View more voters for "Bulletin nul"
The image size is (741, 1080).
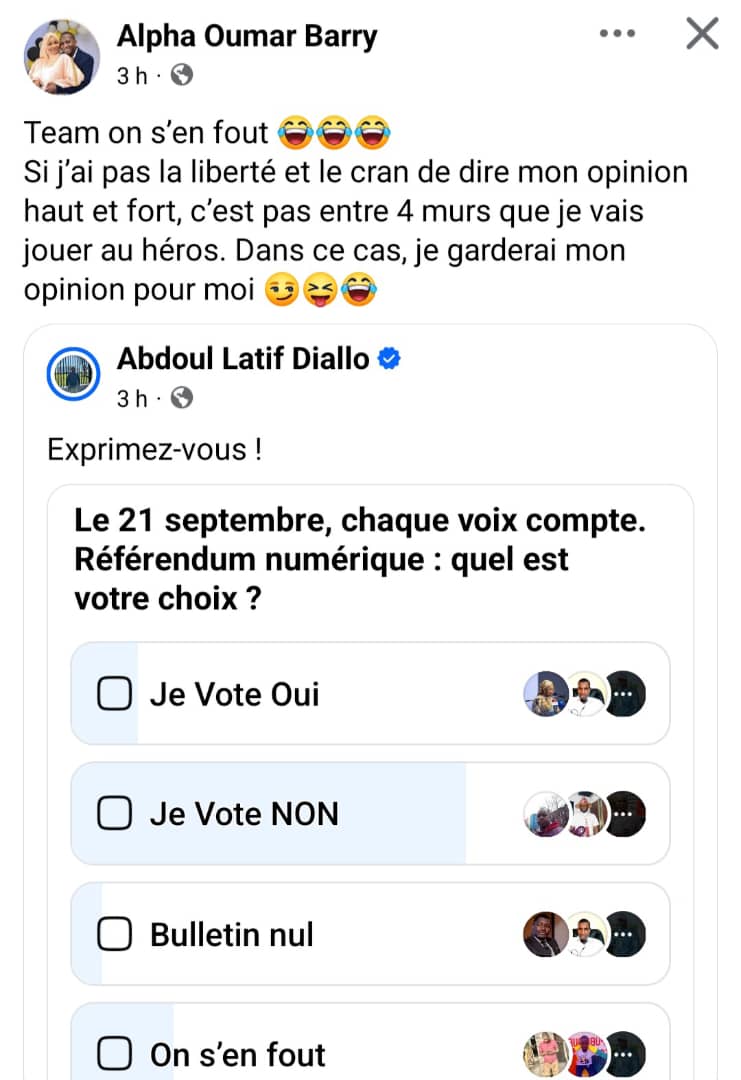pos(626,935)
